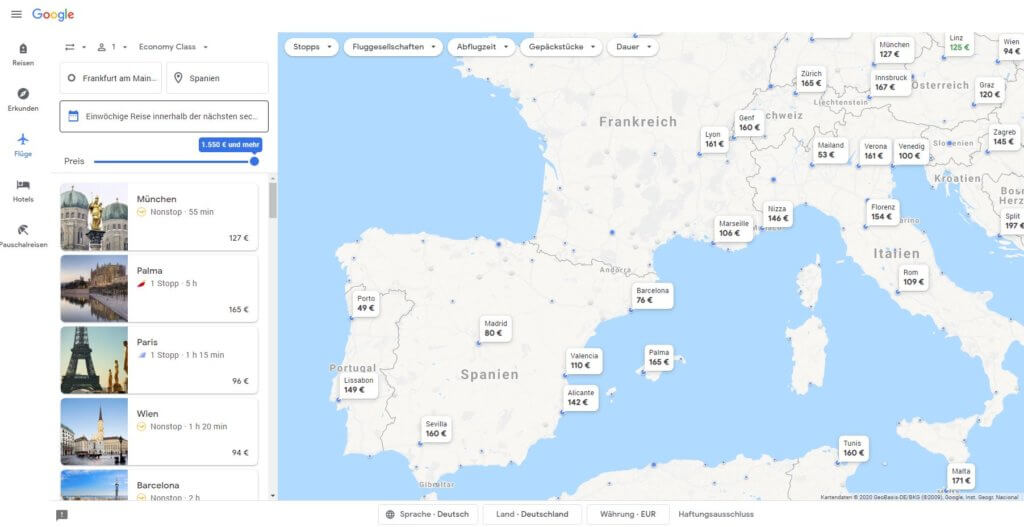Select Venedig 100 € map marker
The width and height of the screenshot is (1024, 527).
pyautogui.click(x=911, y=152)
